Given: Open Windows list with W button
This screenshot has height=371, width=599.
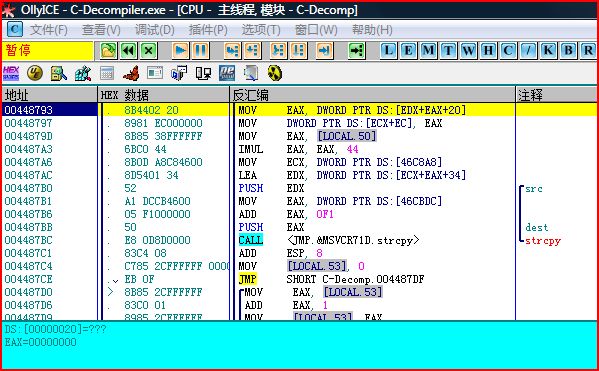Looking at the screenshot, I should pyautogui.click(x=468, y=50).
